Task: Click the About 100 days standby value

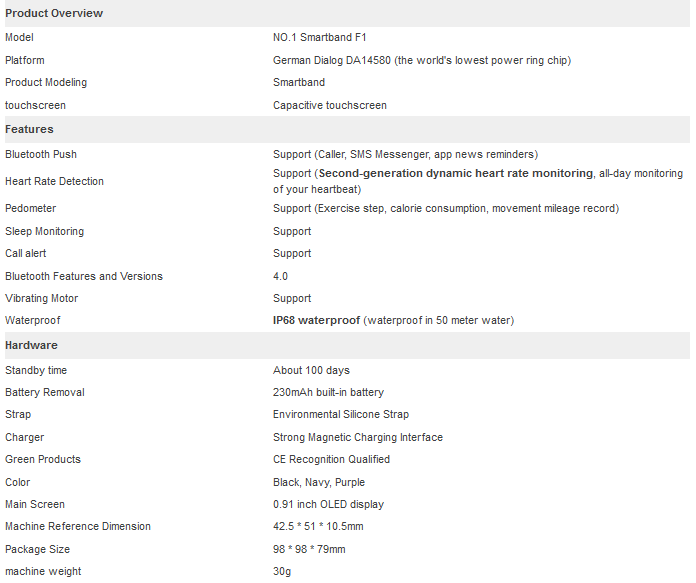Action: coord(312,370)
